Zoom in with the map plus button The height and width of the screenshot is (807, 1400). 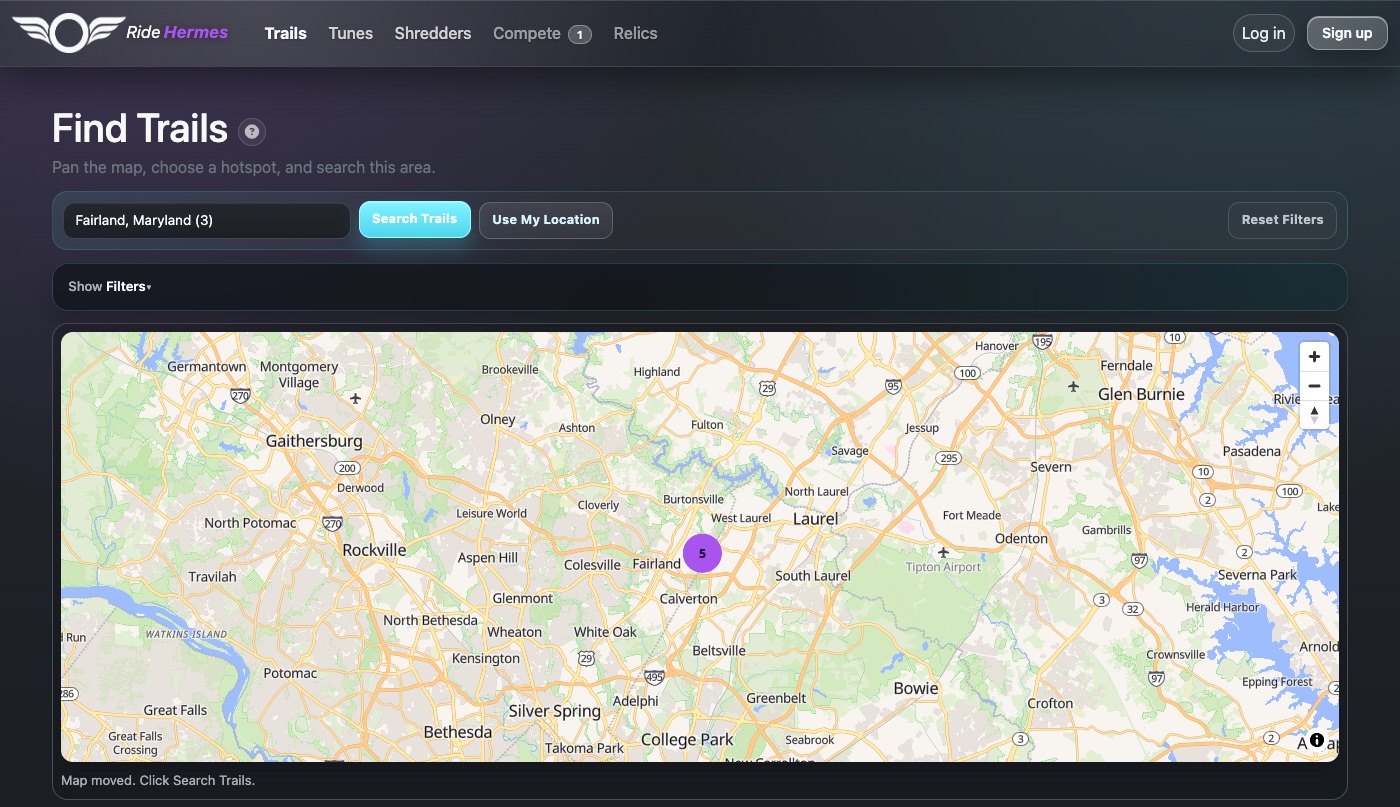click(1314, 357)
